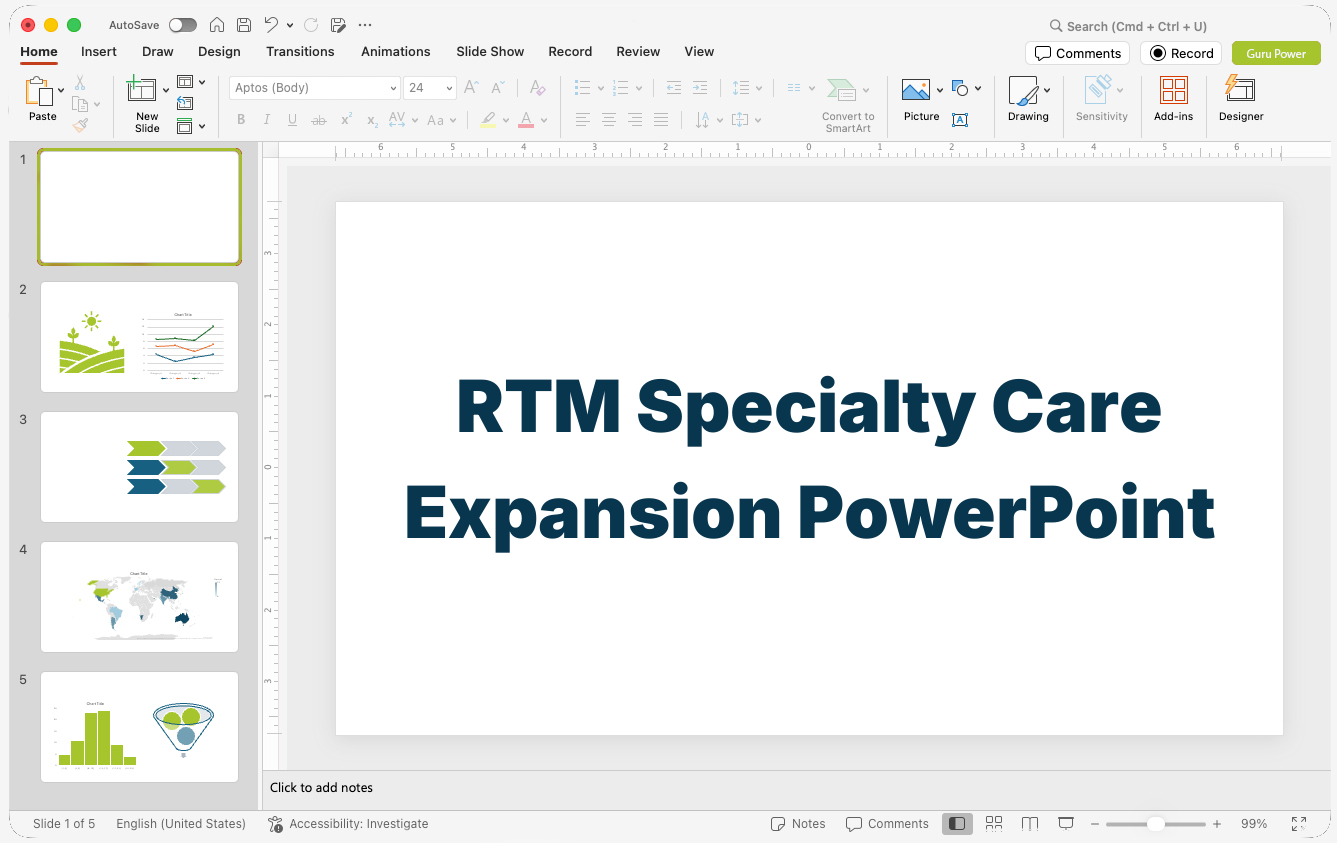Toggle the AutoSave switch
The width and height of the screenshot is (1337, 843).
click(183, 25)
